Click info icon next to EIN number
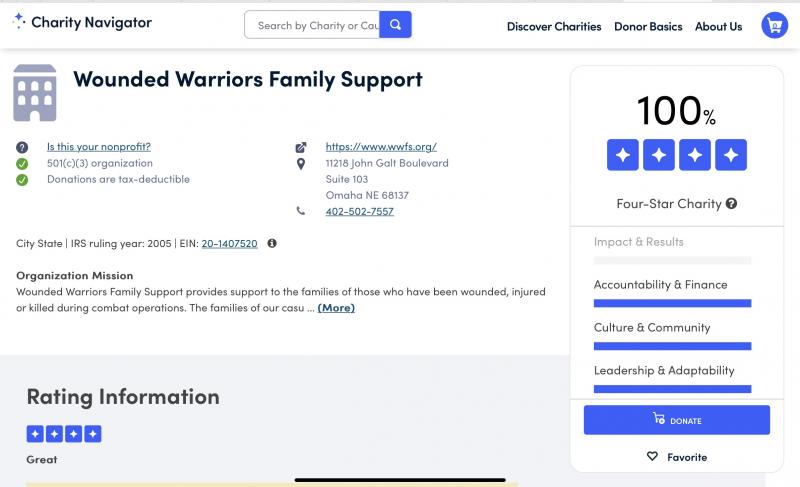The width and height of the screenshot is (800, 487). click(x=272, y=243)
